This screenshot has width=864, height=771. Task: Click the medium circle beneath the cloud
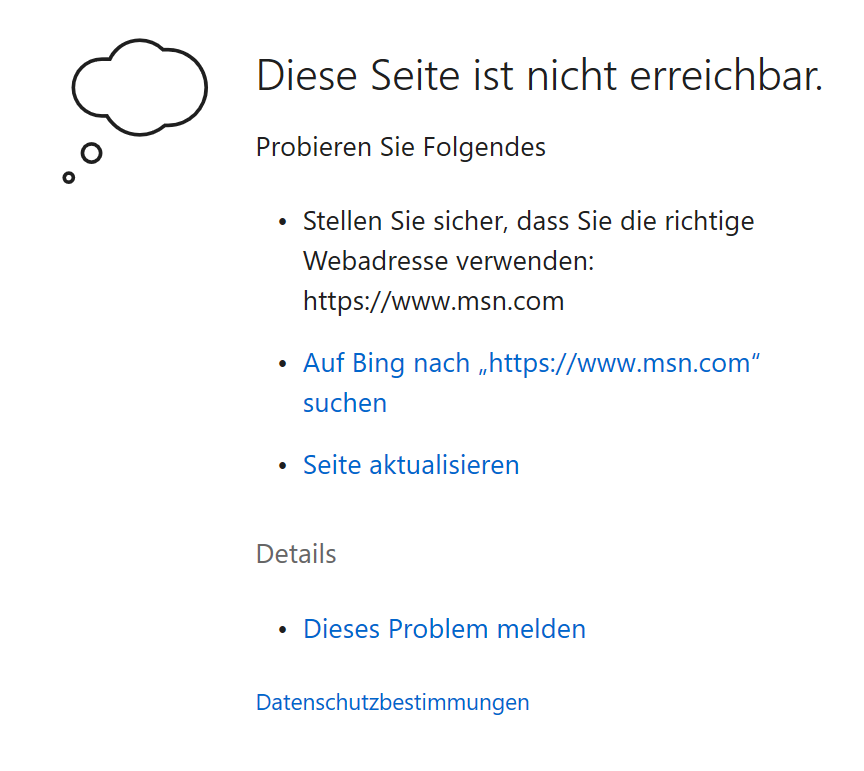point(91,153)
